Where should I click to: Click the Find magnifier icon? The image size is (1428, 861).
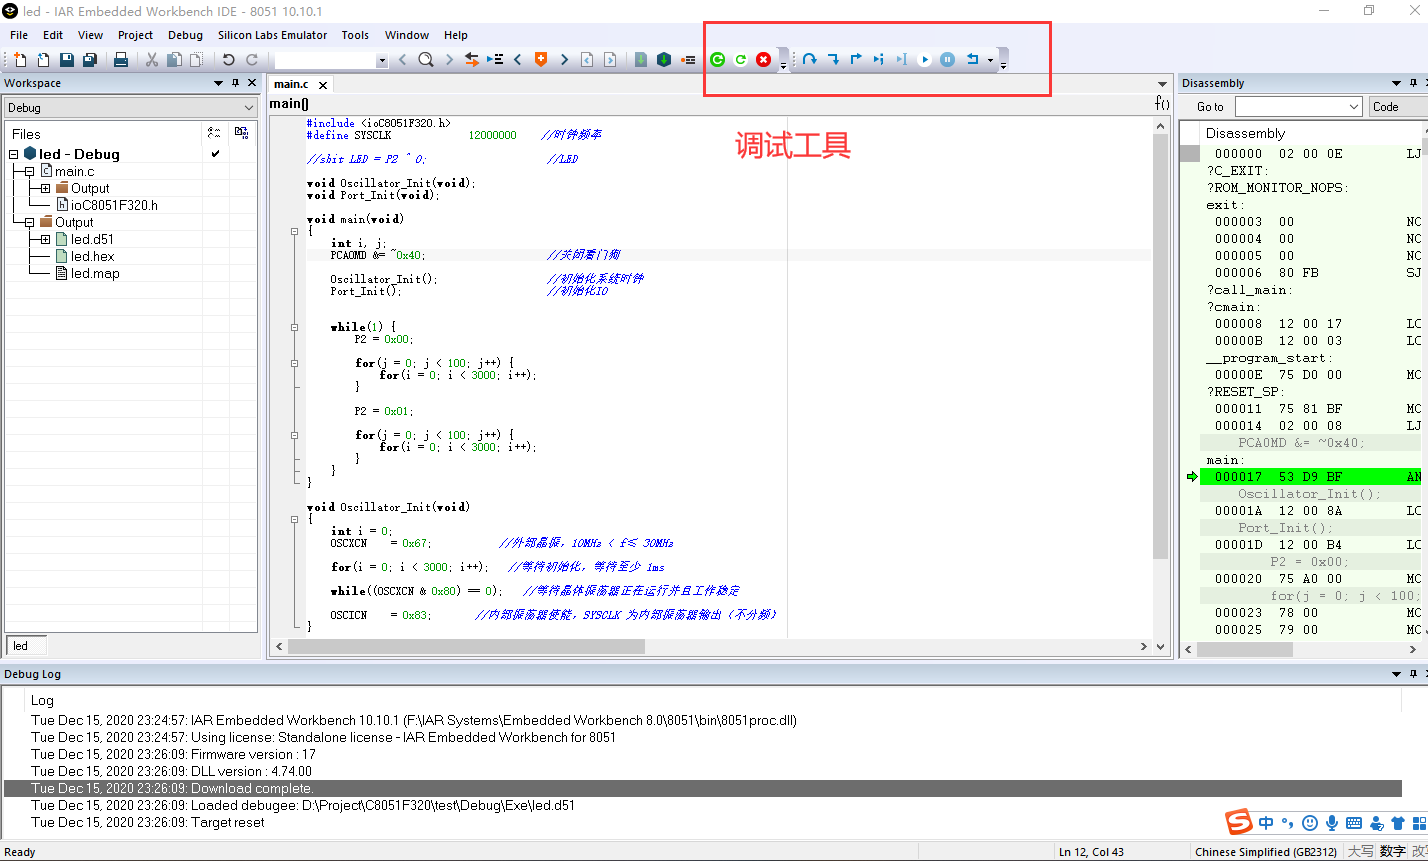click(425, 60)
